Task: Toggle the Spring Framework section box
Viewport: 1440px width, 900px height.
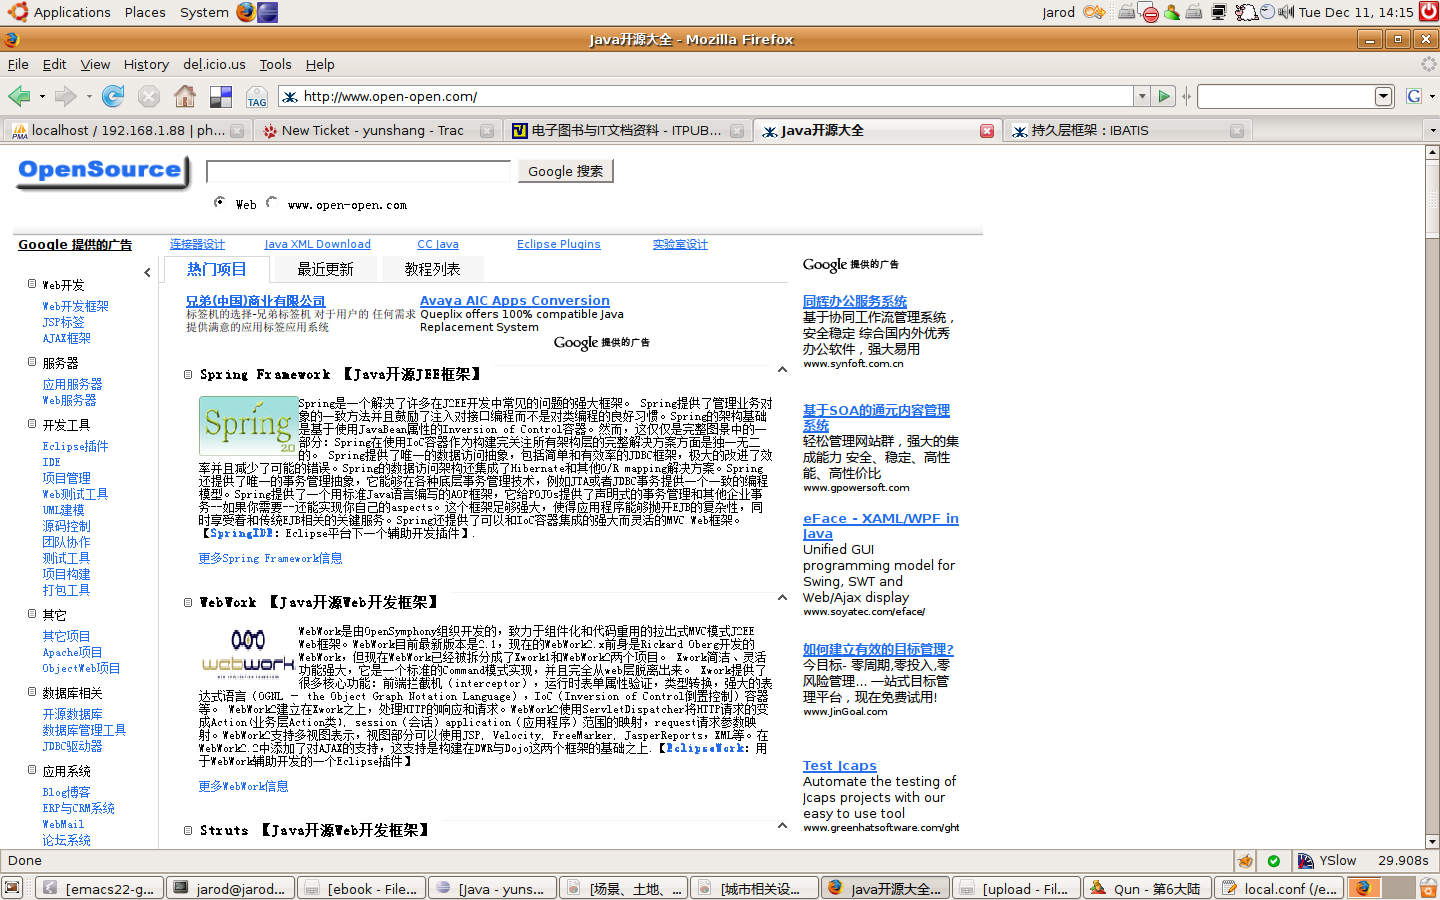Action: coord(188,374)
